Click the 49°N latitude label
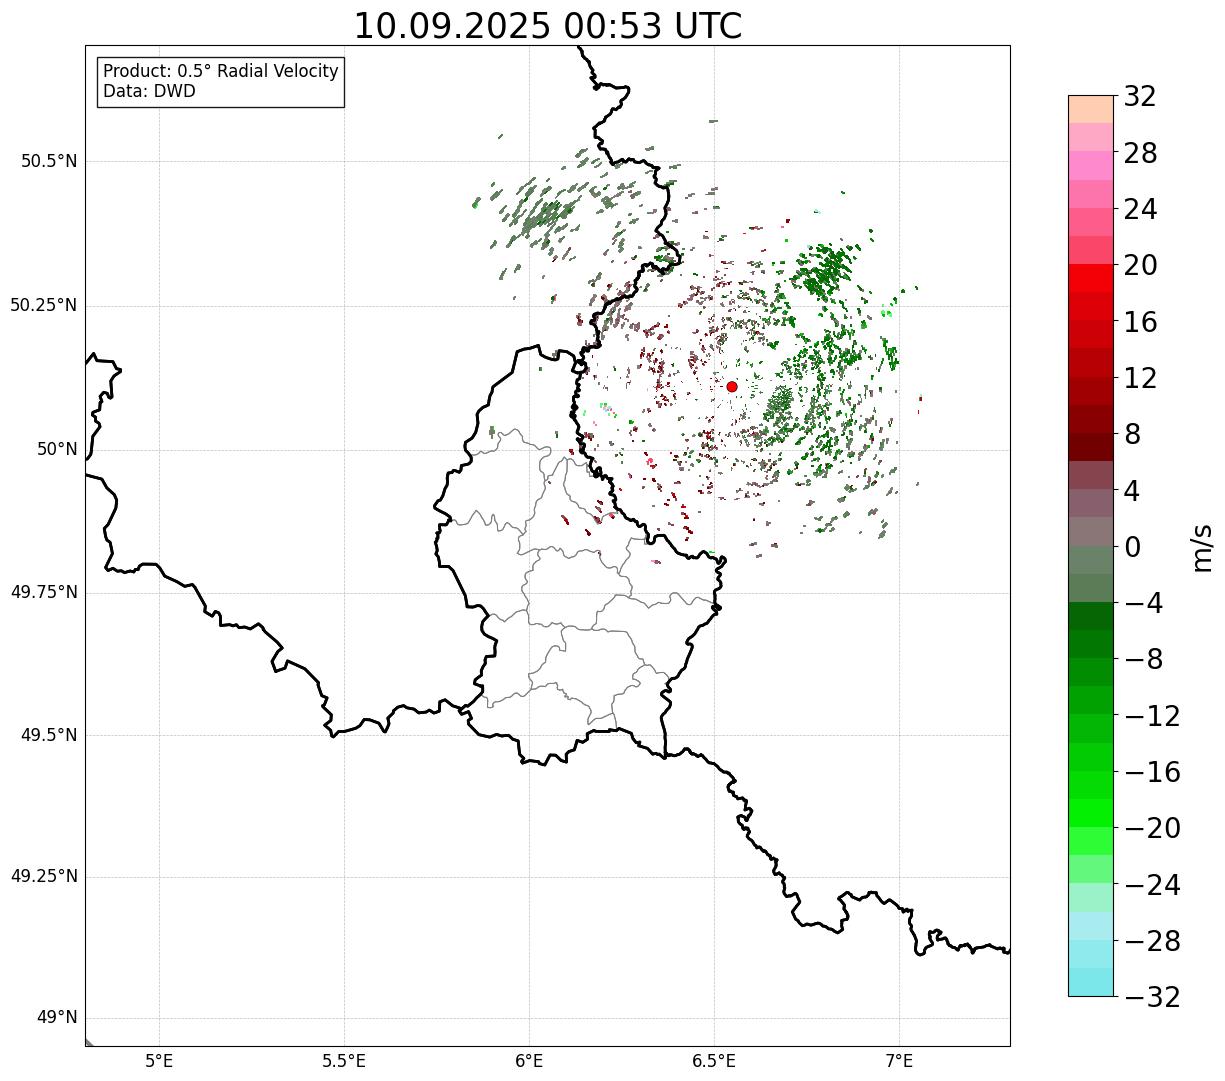Viewport: 1225px width, 1081px height. [57, 1018]
